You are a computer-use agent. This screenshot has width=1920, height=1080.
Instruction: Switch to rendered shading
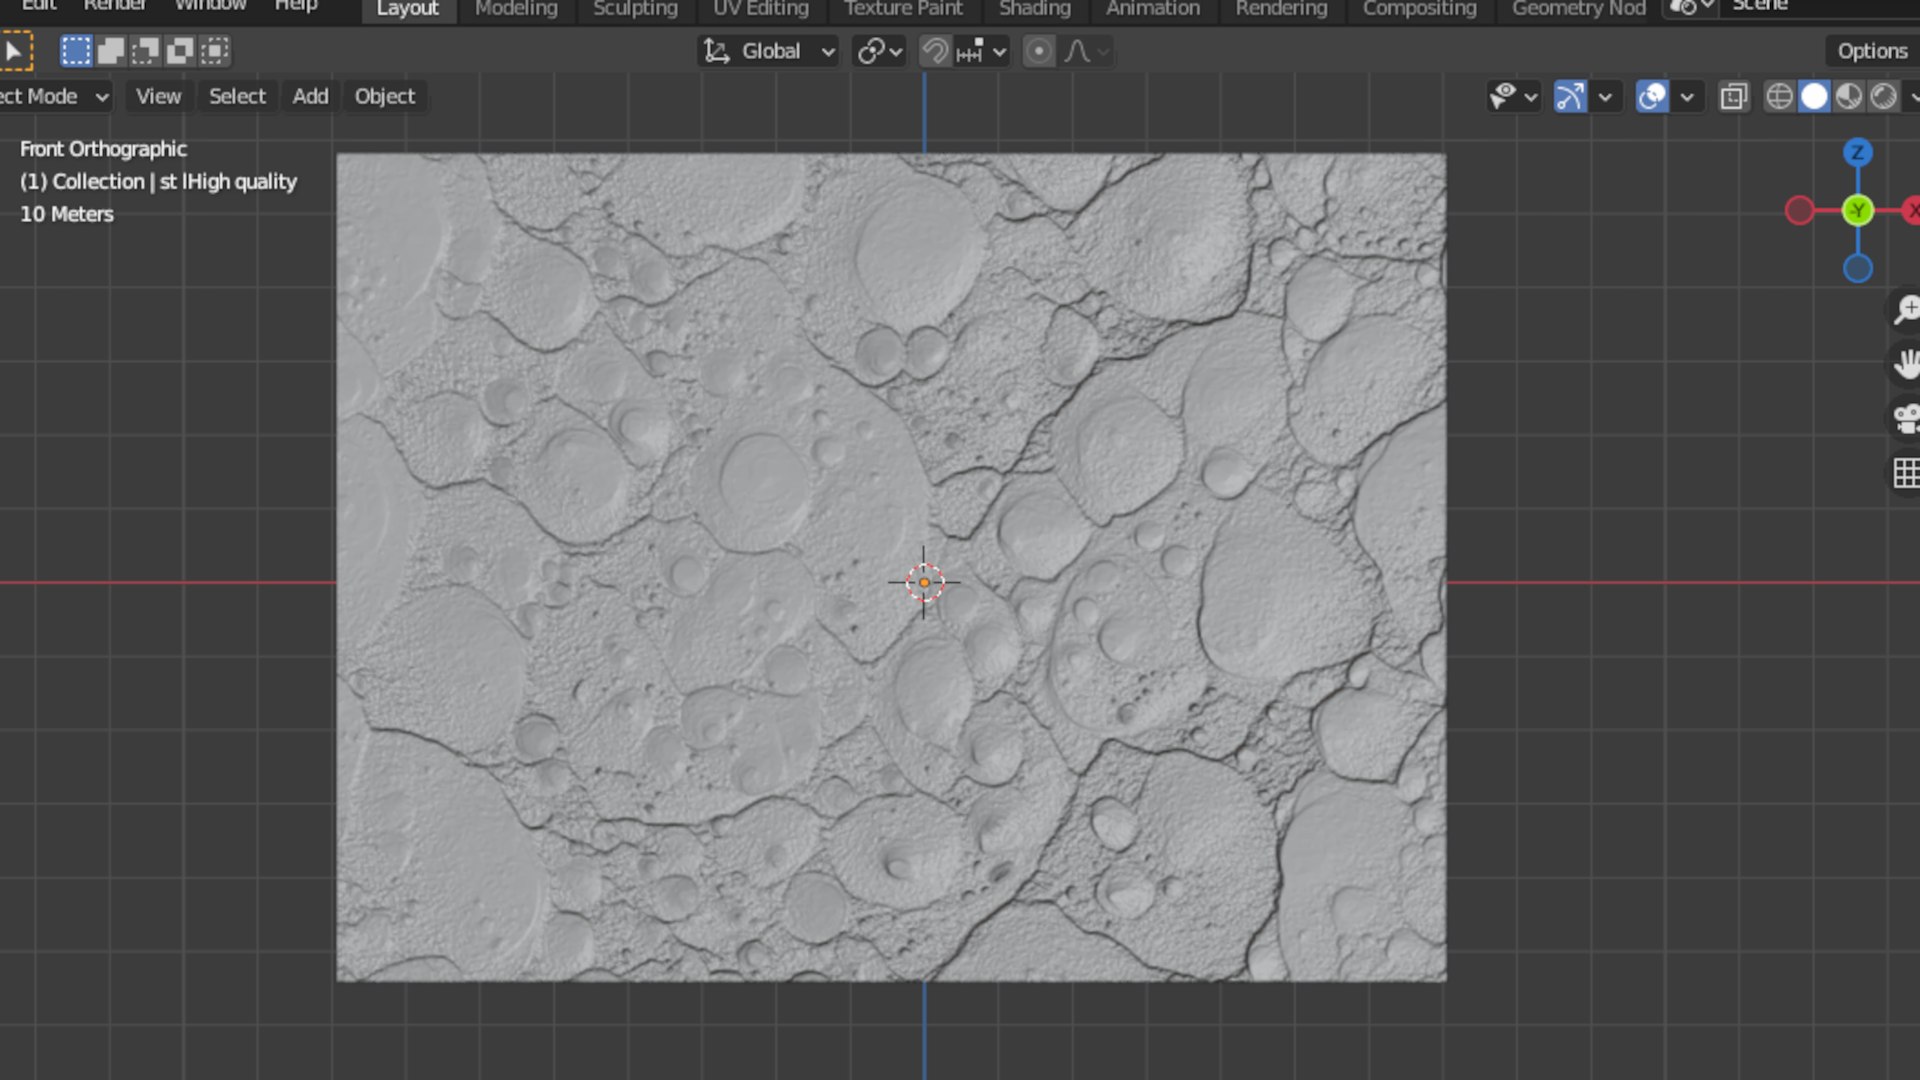pos(1884,97)
